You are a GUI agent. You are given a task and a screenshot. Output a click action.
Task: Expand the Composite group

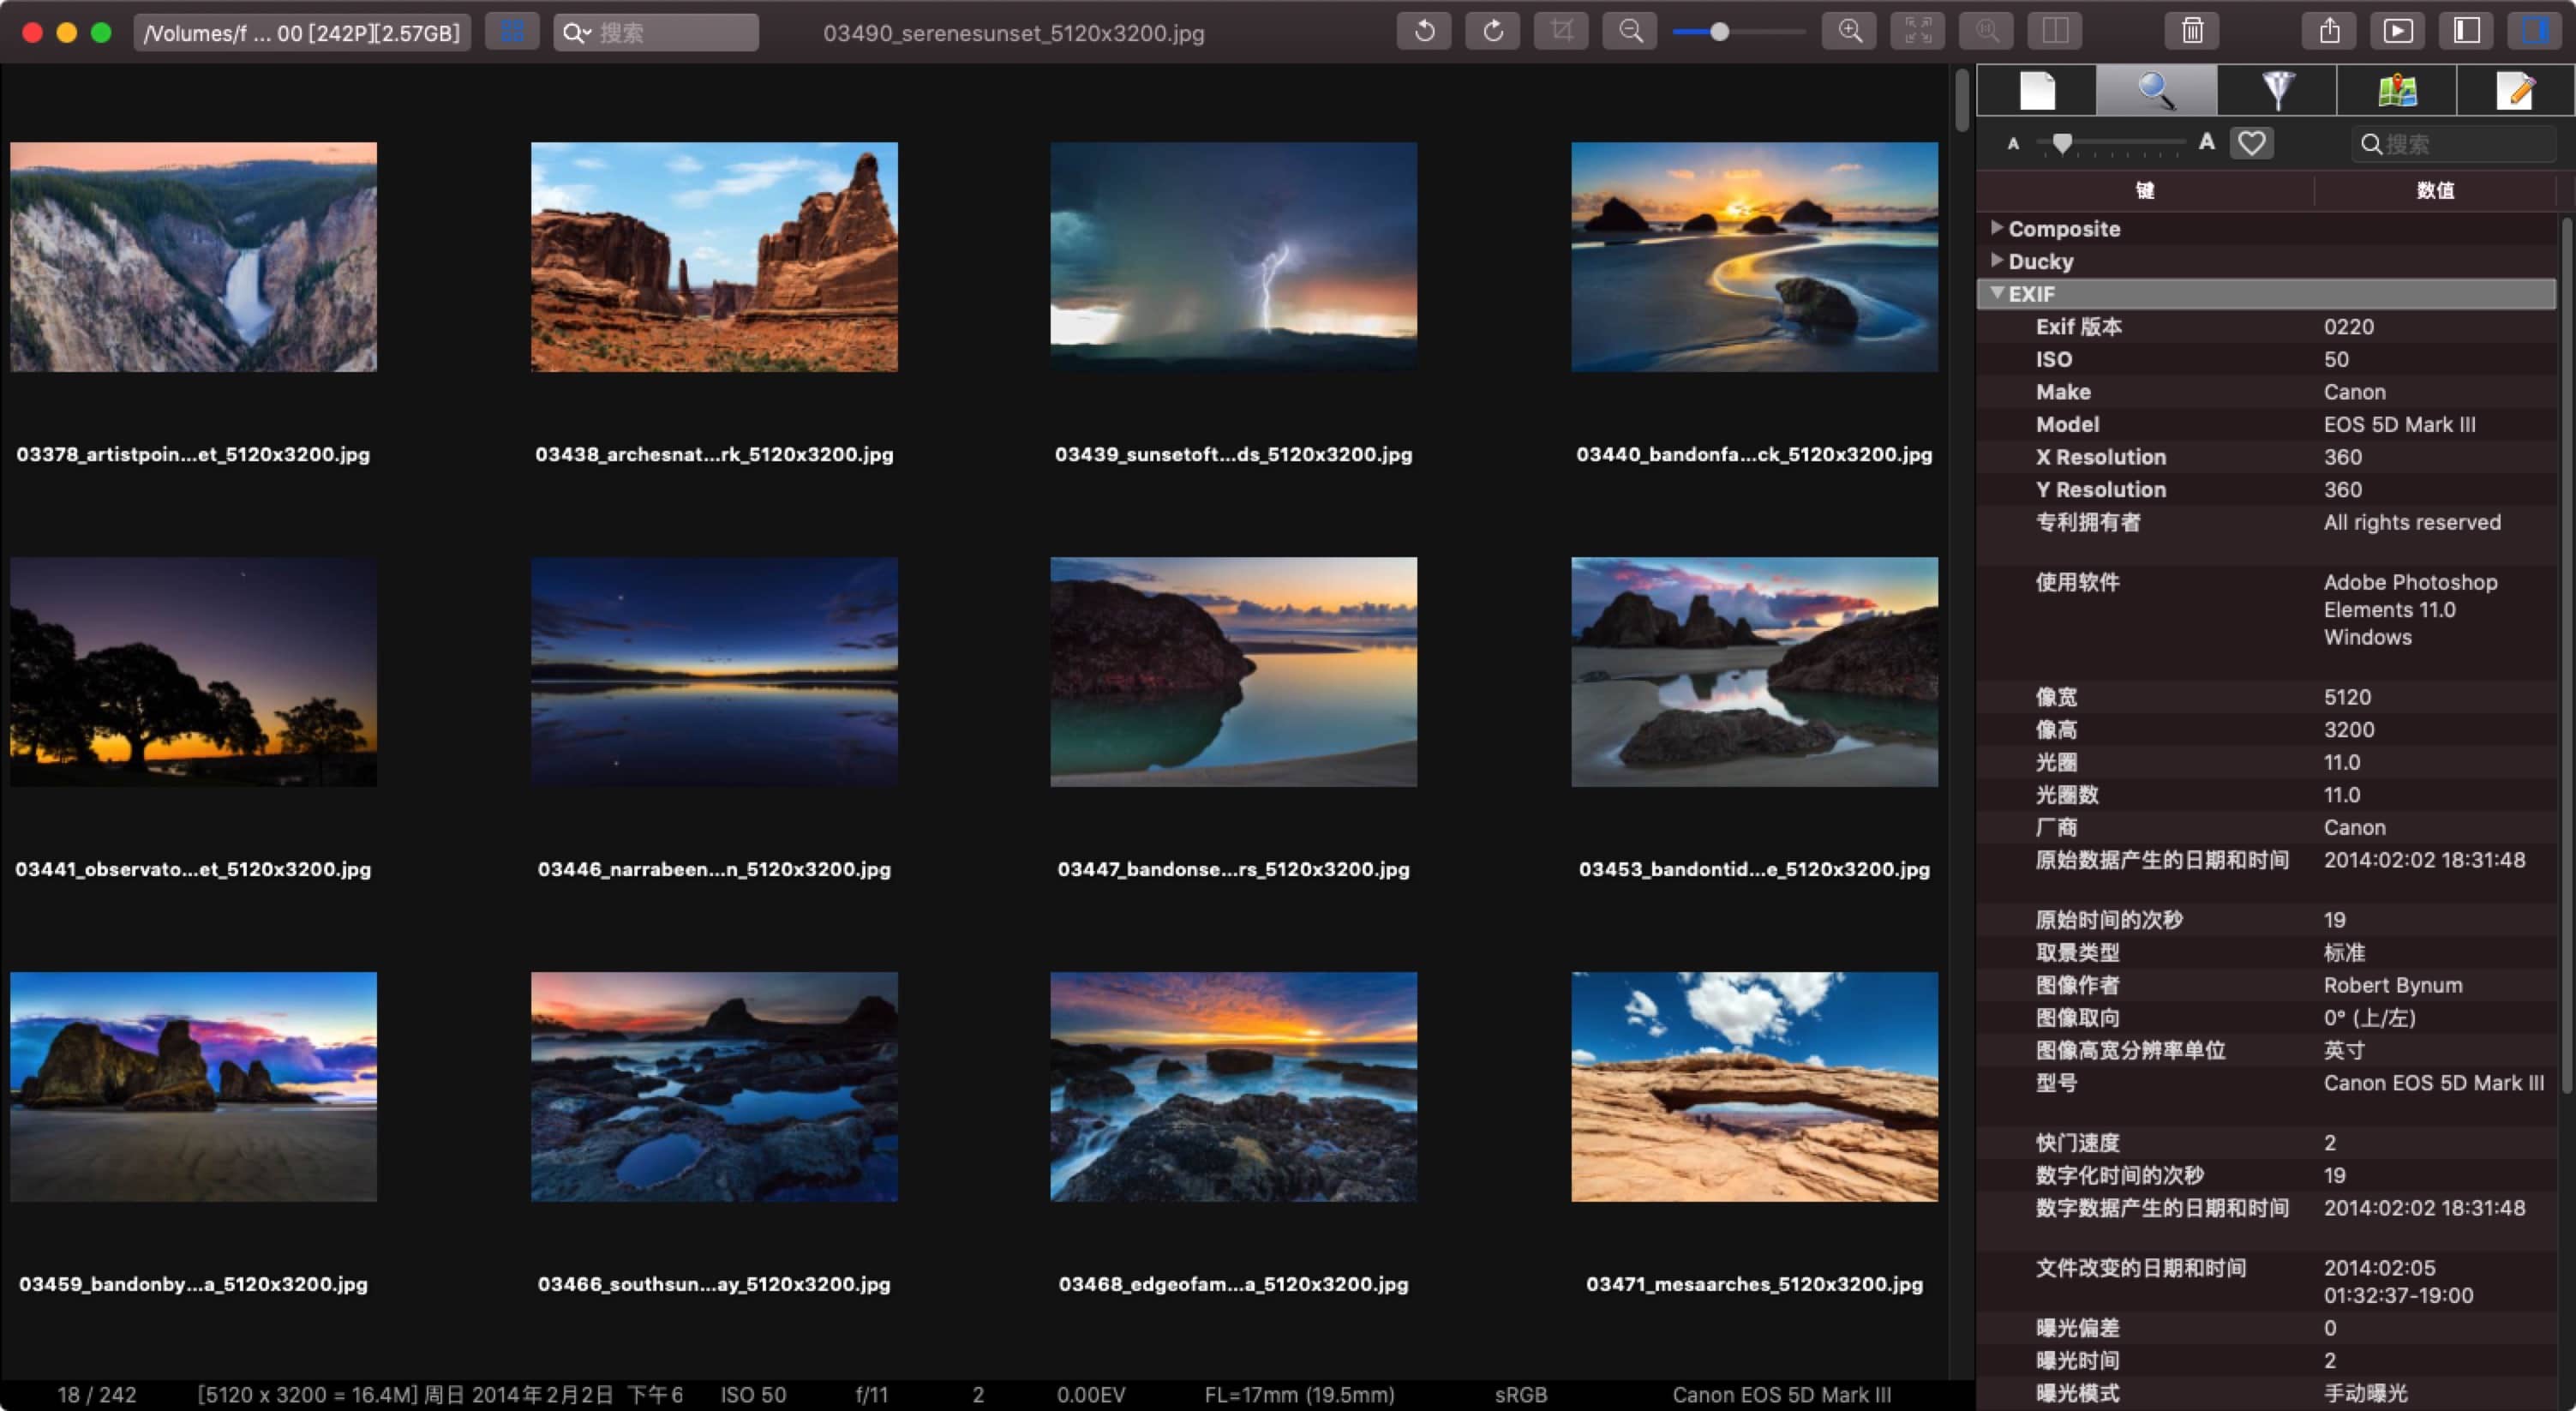click(1996, 228)
